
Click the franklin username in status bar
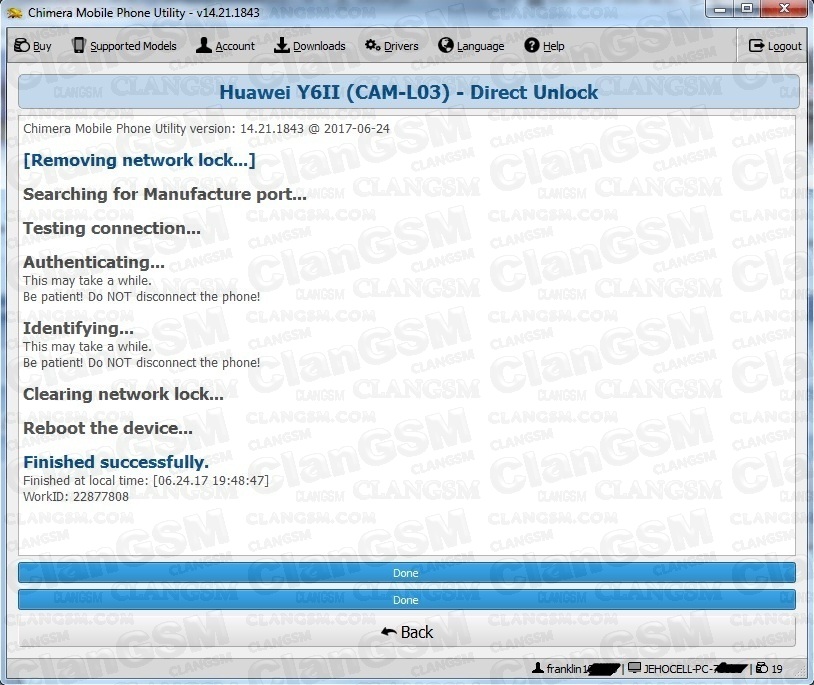pyautogui.click(x=568, y=668)
